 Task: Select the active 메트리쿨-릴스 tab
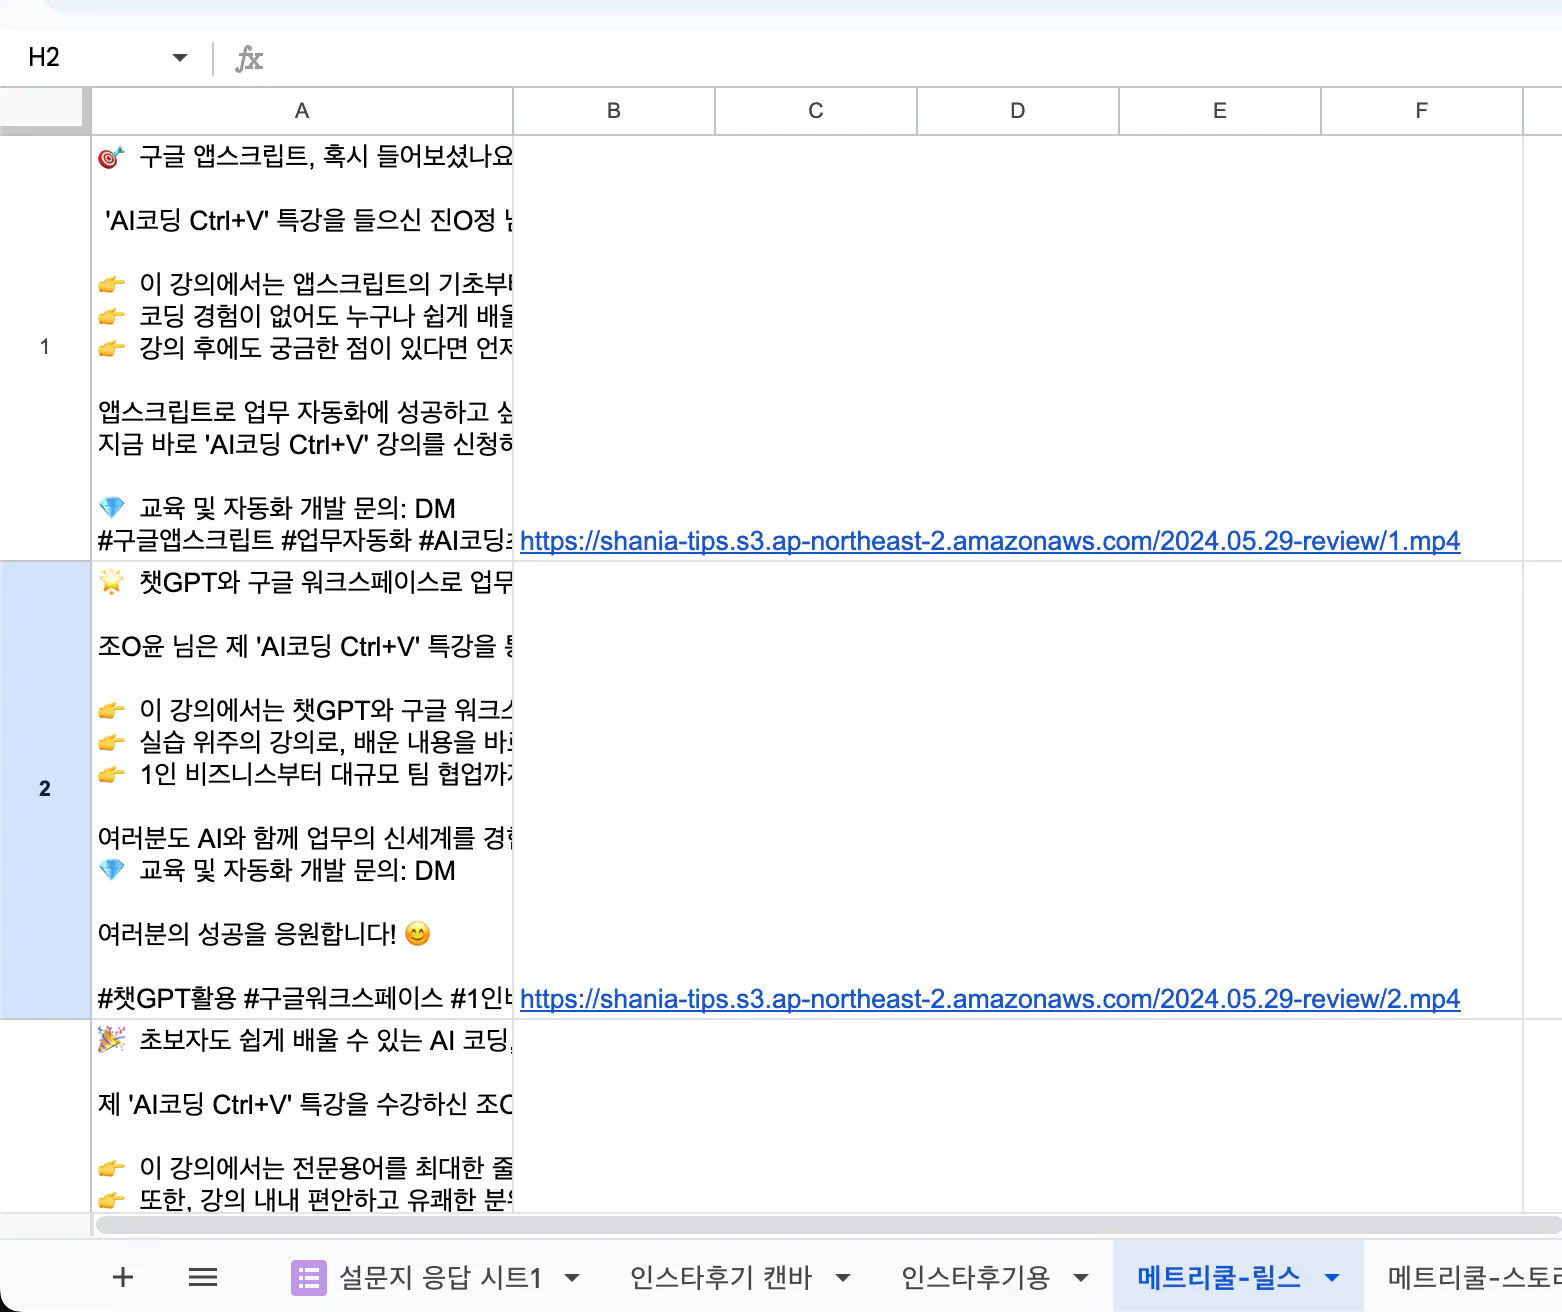pos(1219,1277)
